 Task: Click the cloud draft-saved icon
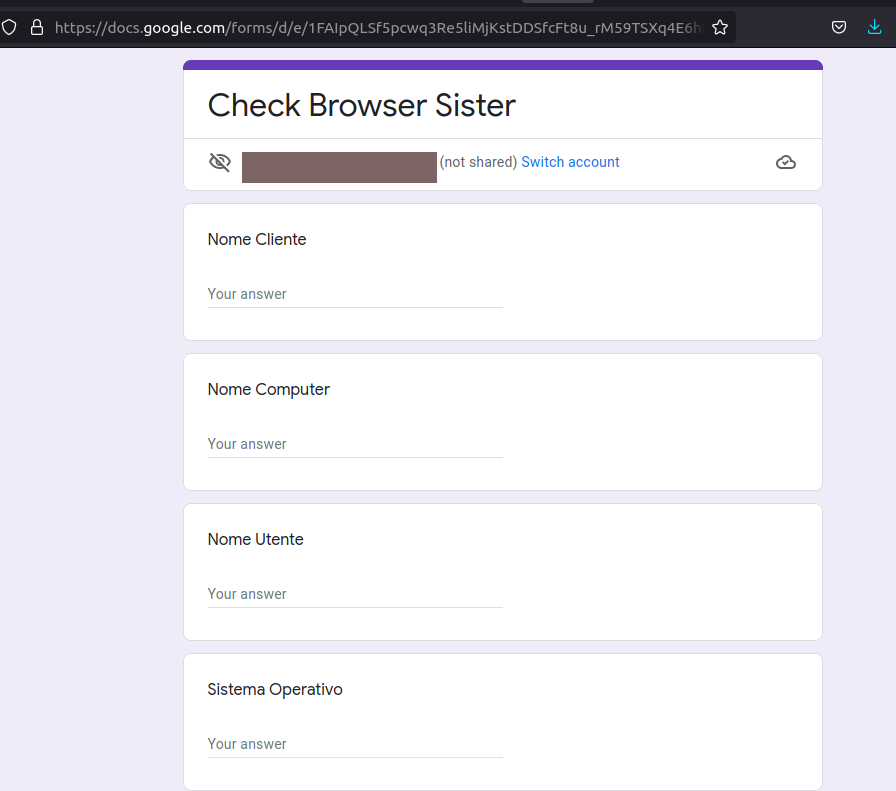[x=786, y=162]
